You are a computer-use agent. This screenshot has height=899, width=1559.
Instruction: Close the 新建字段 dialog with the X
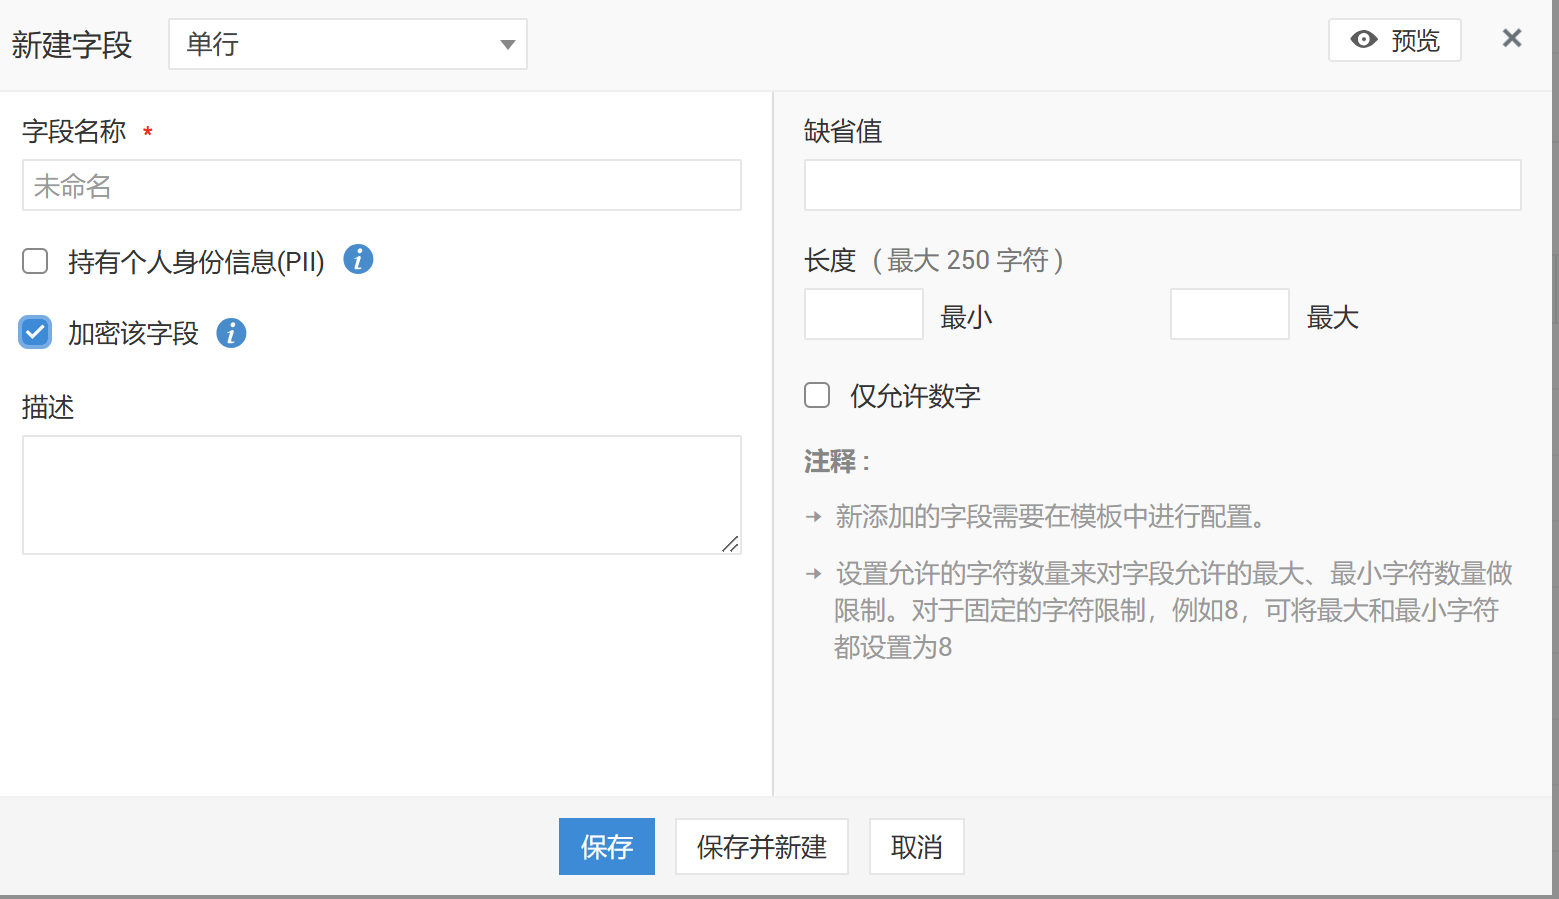coord(1511,38)
